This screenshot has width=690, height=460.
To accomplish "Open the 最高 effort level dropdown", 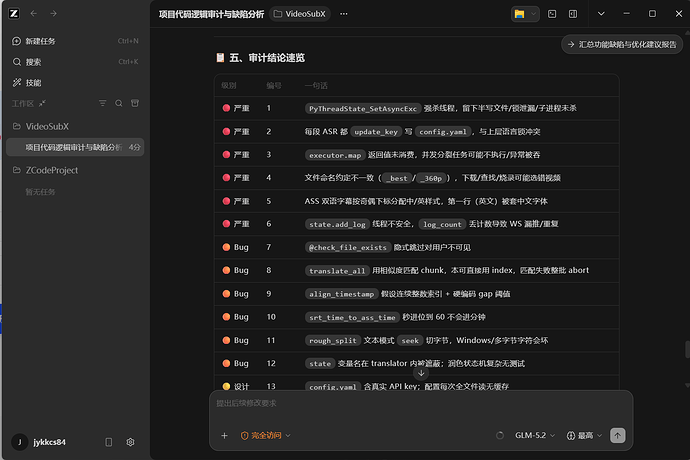I will 584,435.
